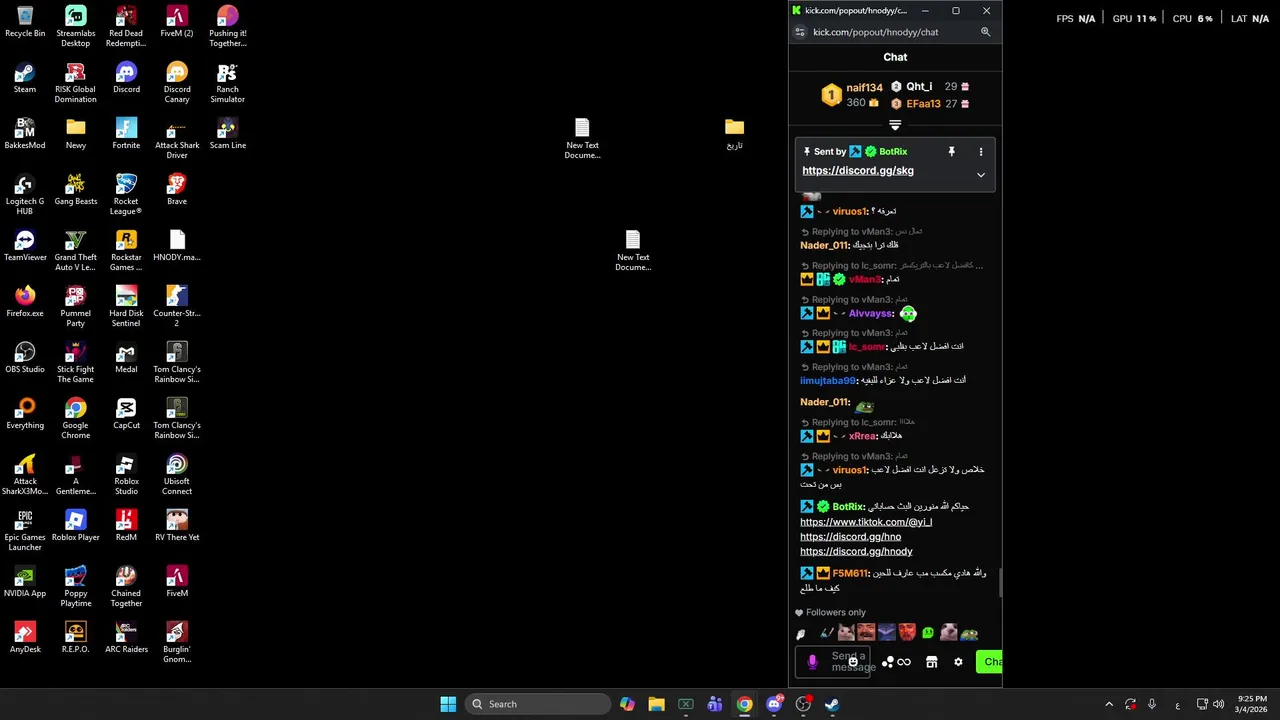Select the Medal desktop icon
The height and width of the screenshot is (720, 1280).
(x=126, y=358)
